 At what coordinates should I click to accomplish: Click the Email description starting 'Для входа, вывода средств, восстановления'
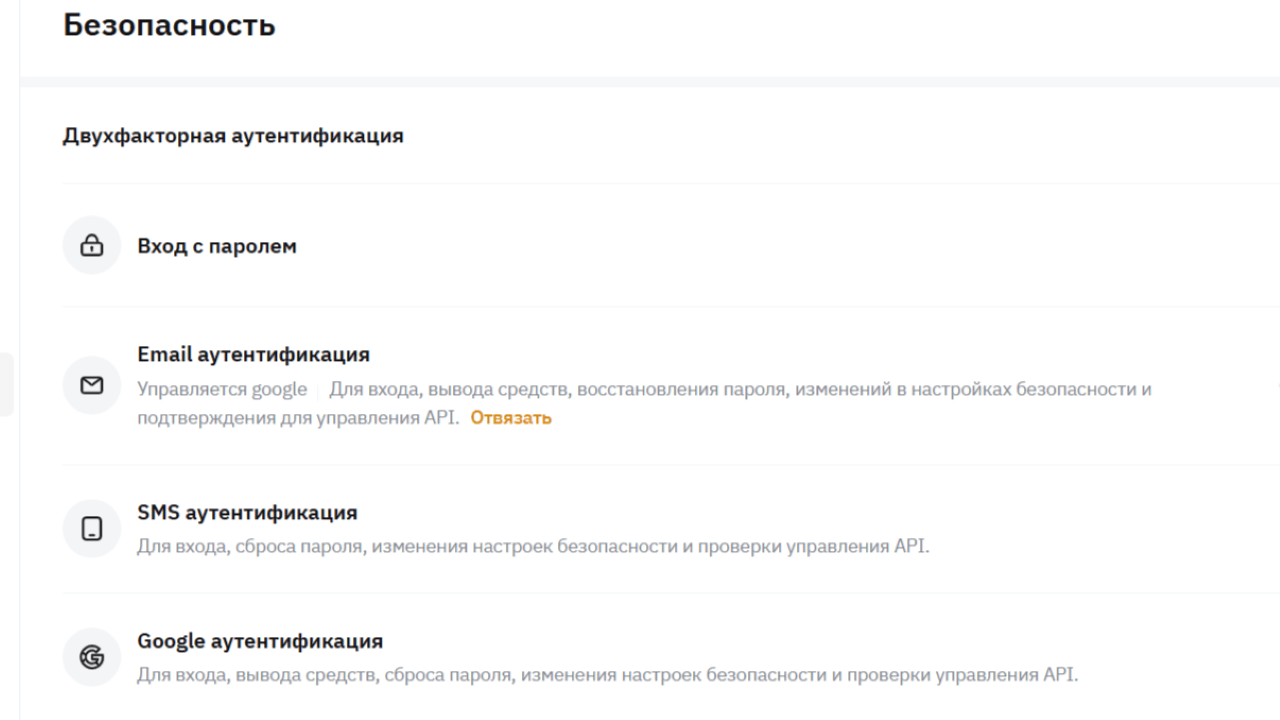click(740, 389)
